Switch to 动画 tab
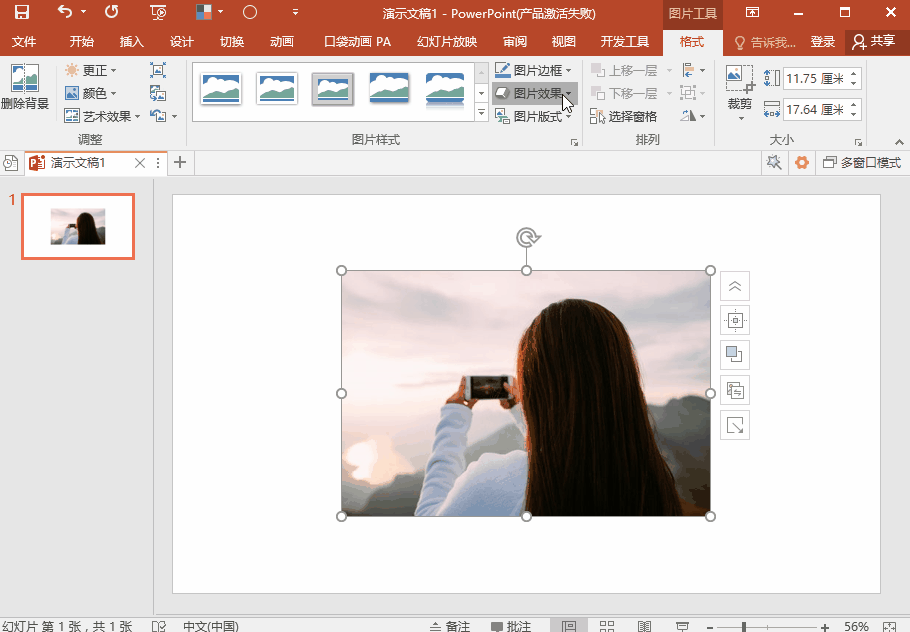Viewport: 910px width, 632px height. [x=281, y=42]
